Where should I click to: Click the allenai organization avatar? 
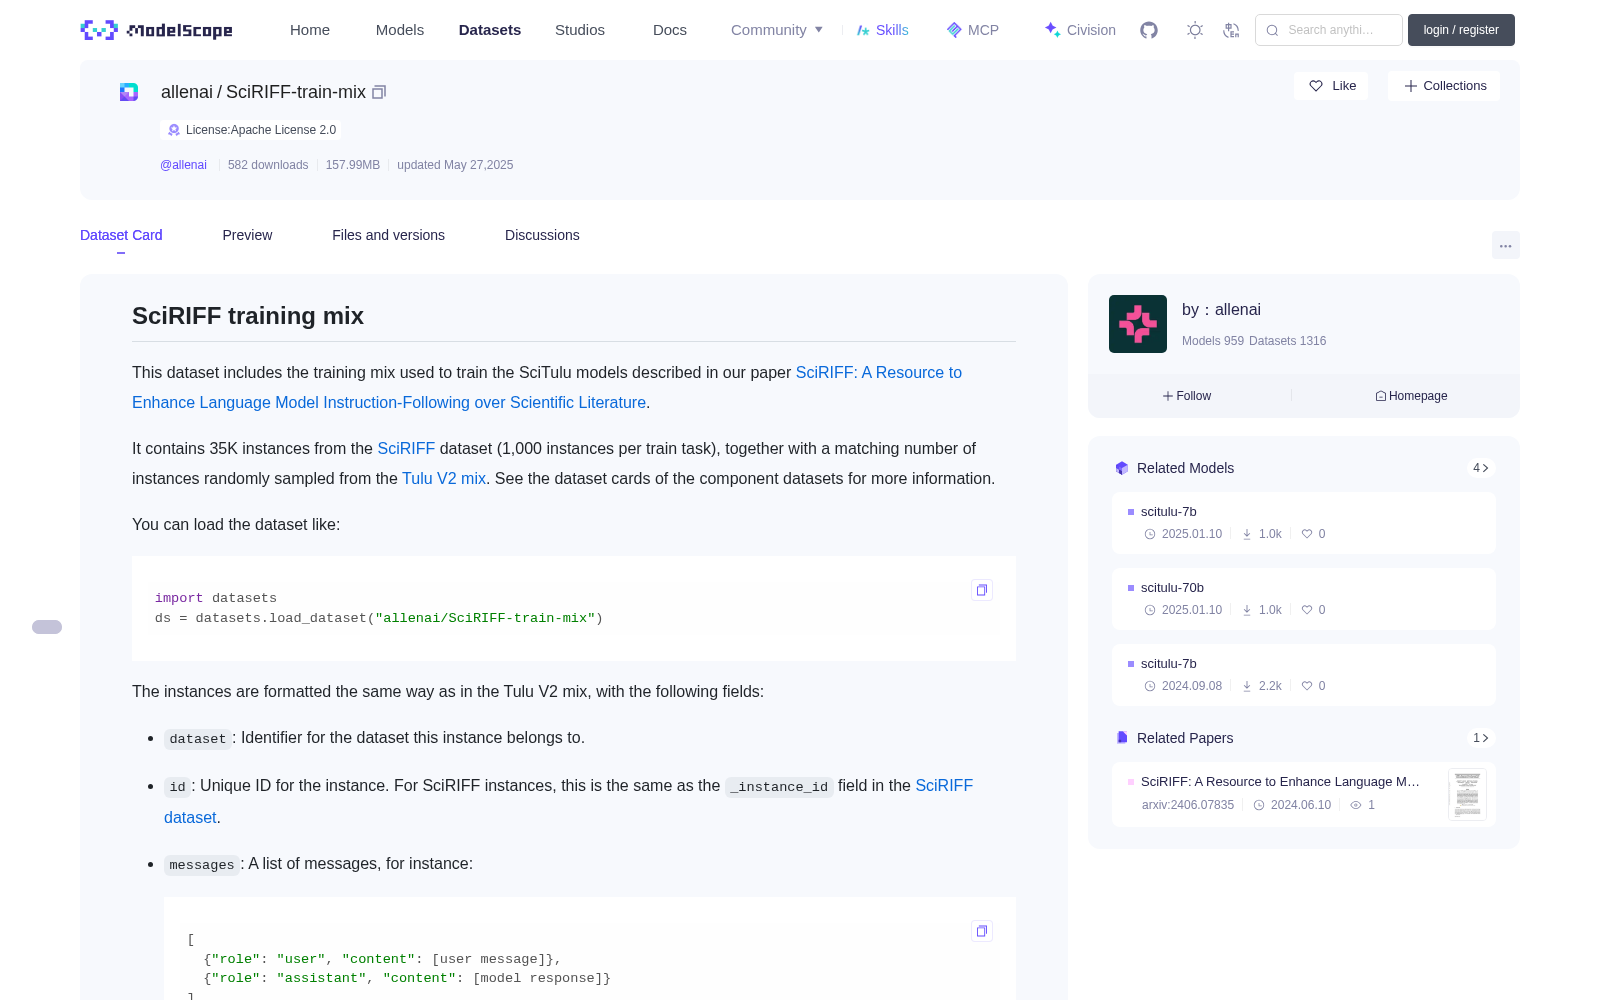coord(1138,324)
